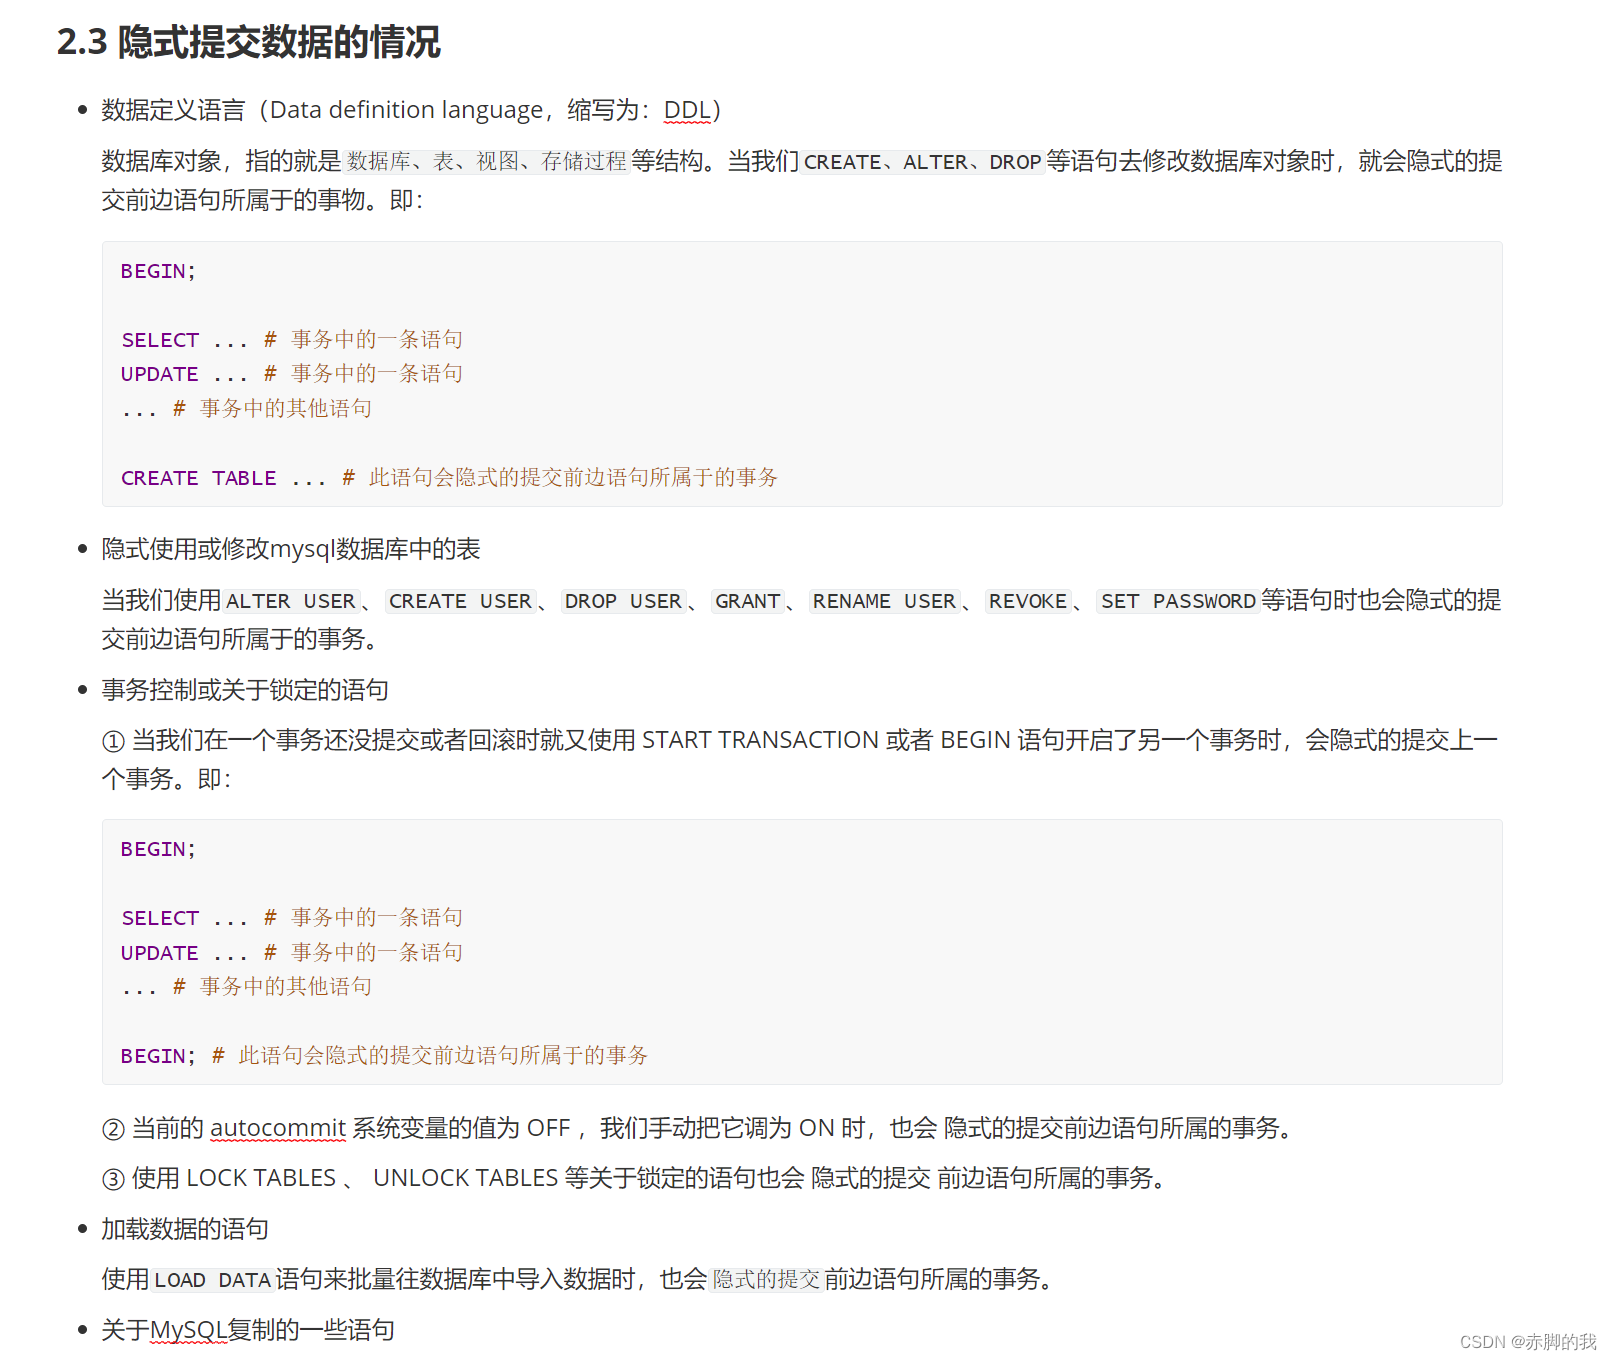Click the CREATE、ALTER、DROP inline code
This screenshot has height=1360, width=1612.
[922, 162]
